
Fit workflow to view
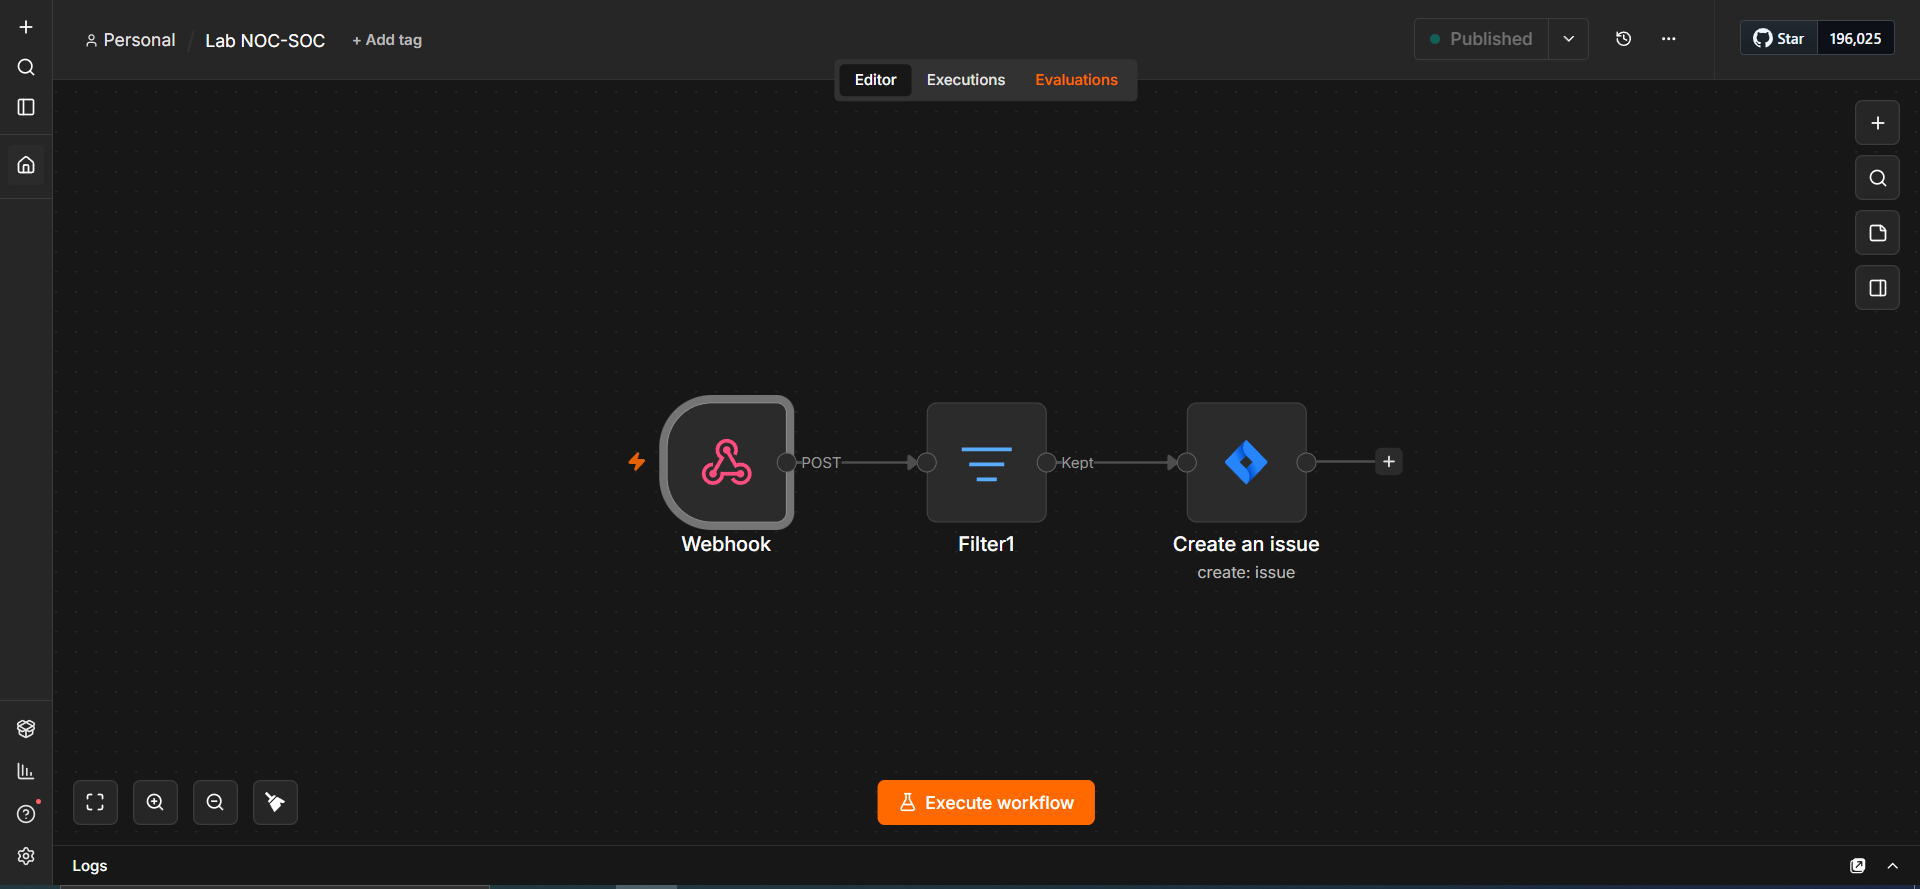click(x=95, y=802)
